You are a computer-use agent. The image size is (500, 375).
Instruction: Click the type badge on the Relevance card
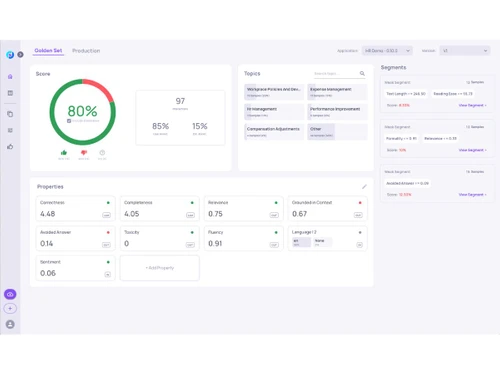[x=274, y=215]
